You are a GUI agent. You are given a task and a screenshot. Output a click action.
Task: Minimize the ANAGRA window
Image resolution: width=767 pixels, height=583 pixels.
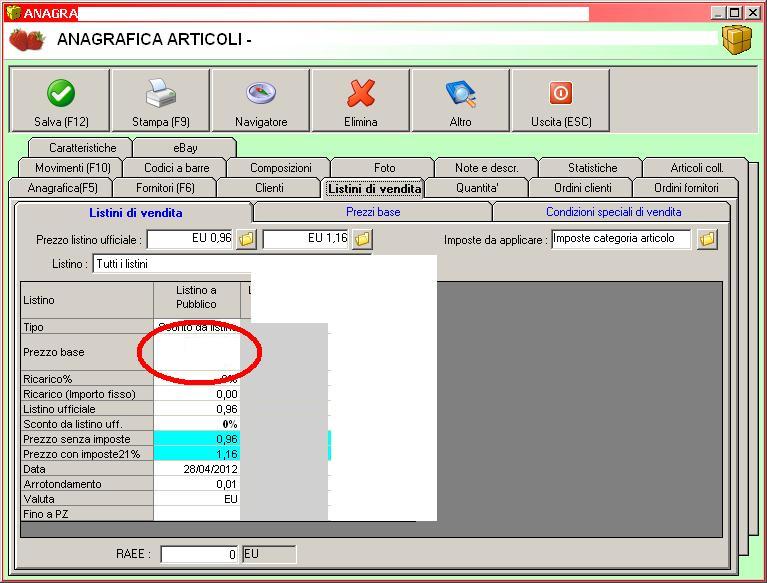pyautogui.click(x=718, y=13)
